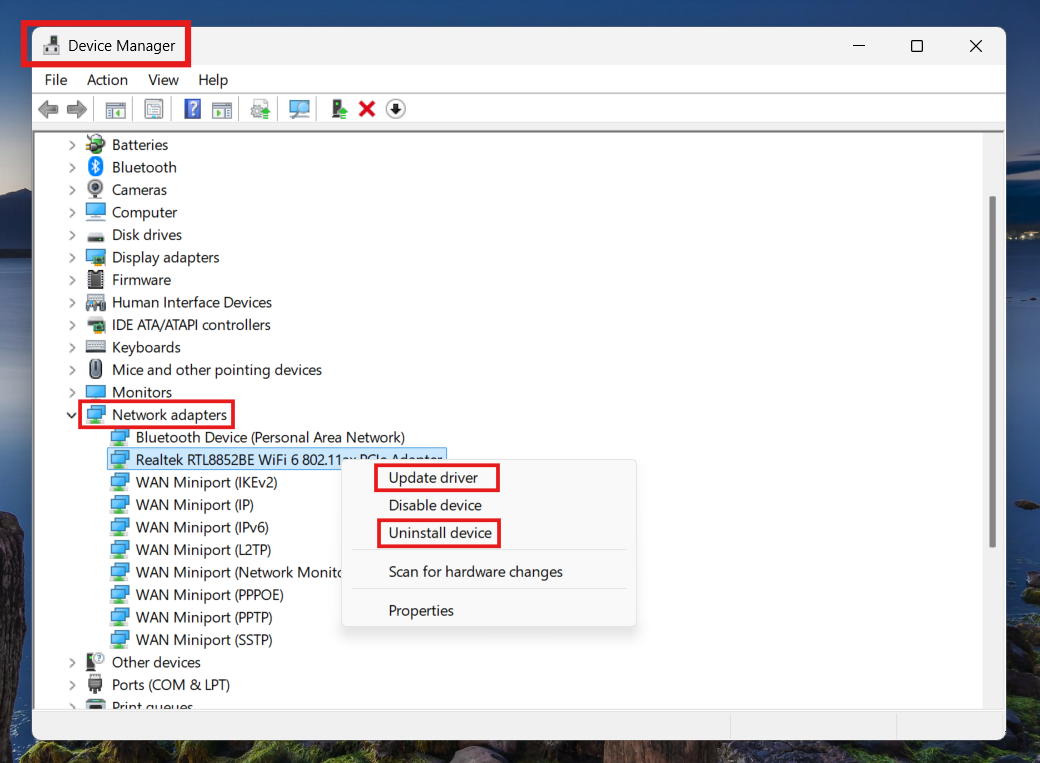
Task: Open the View menu
Action: coord(163,80)
